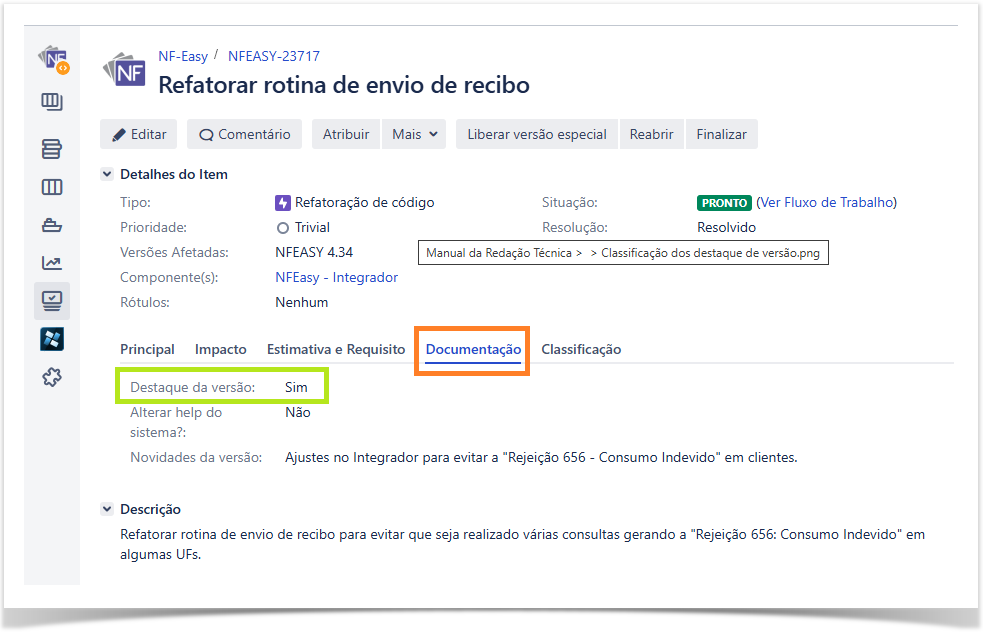983x632 pixels.
Task: Click the Resolvido resolution value
Action: pos(727,228)
